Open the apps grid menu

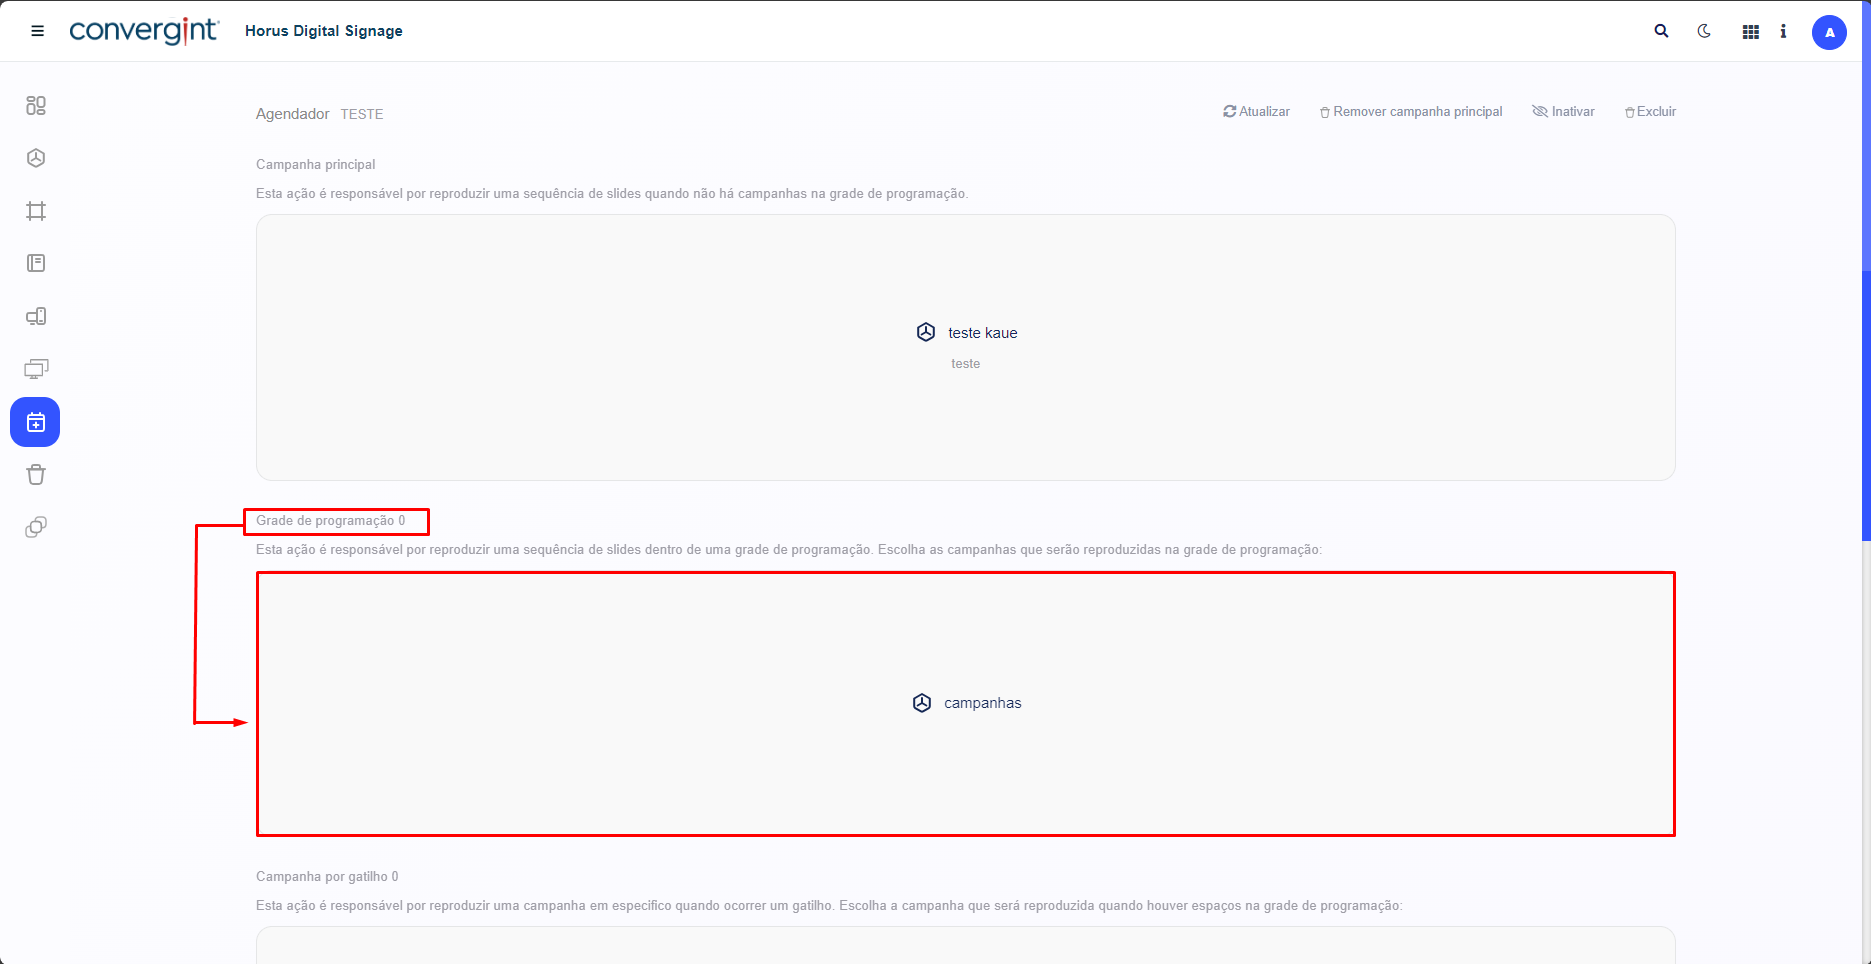point(1750,32)
